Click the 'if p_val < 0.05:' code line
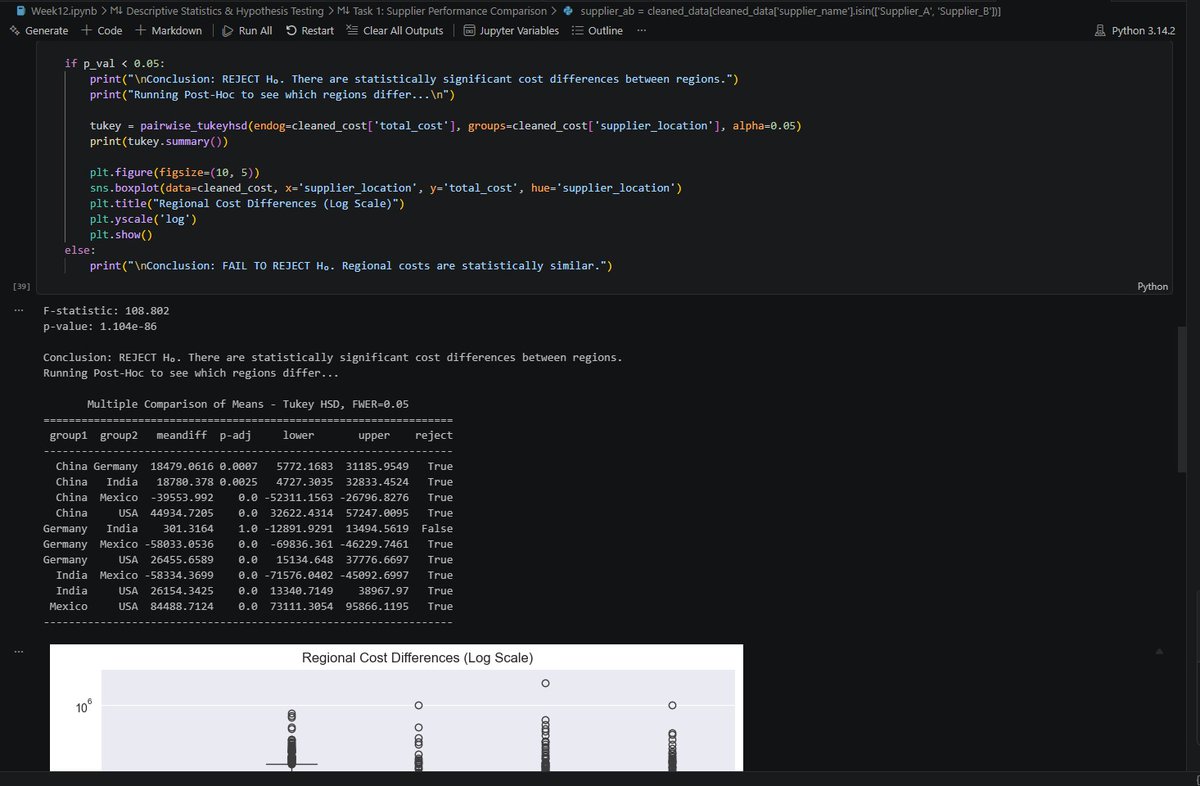 [114, 63]
